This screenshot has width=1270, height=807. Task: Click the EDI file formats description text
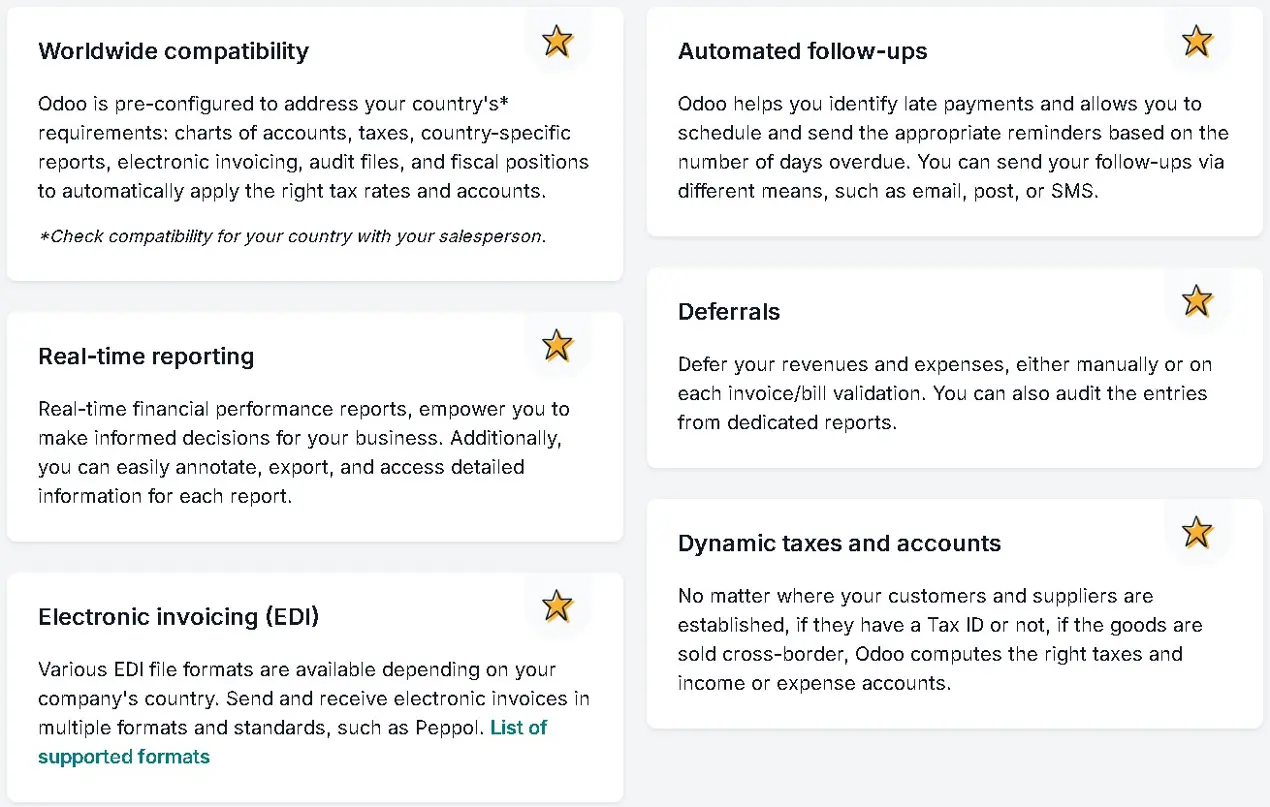click(314, 698)
